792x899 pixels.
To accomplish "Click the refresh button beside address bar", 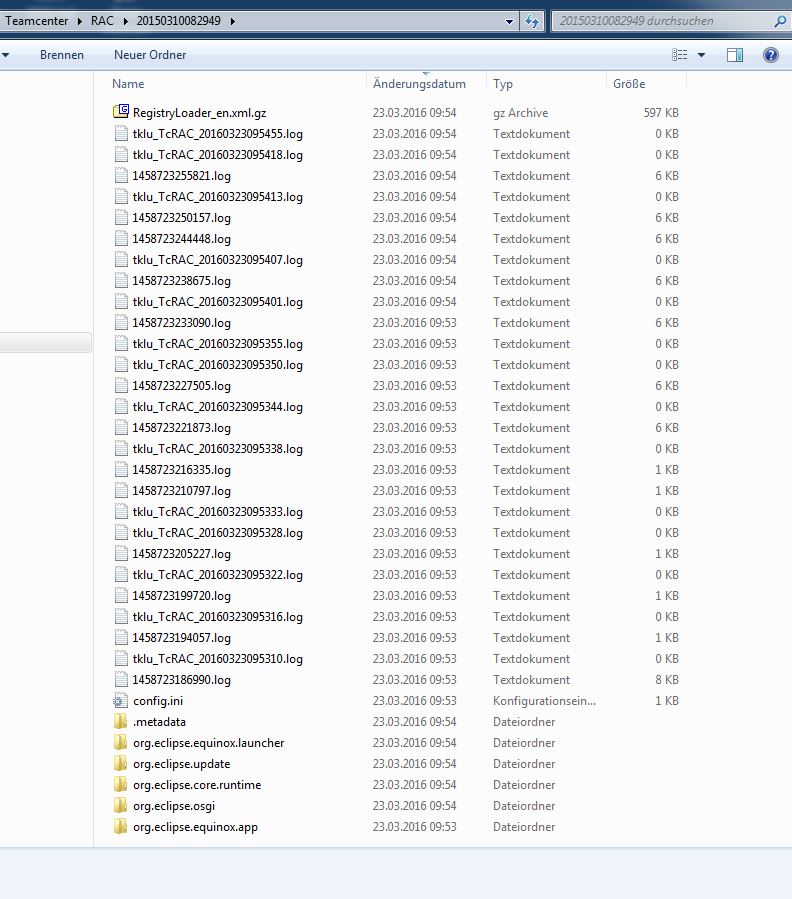I will pos(532,21).
